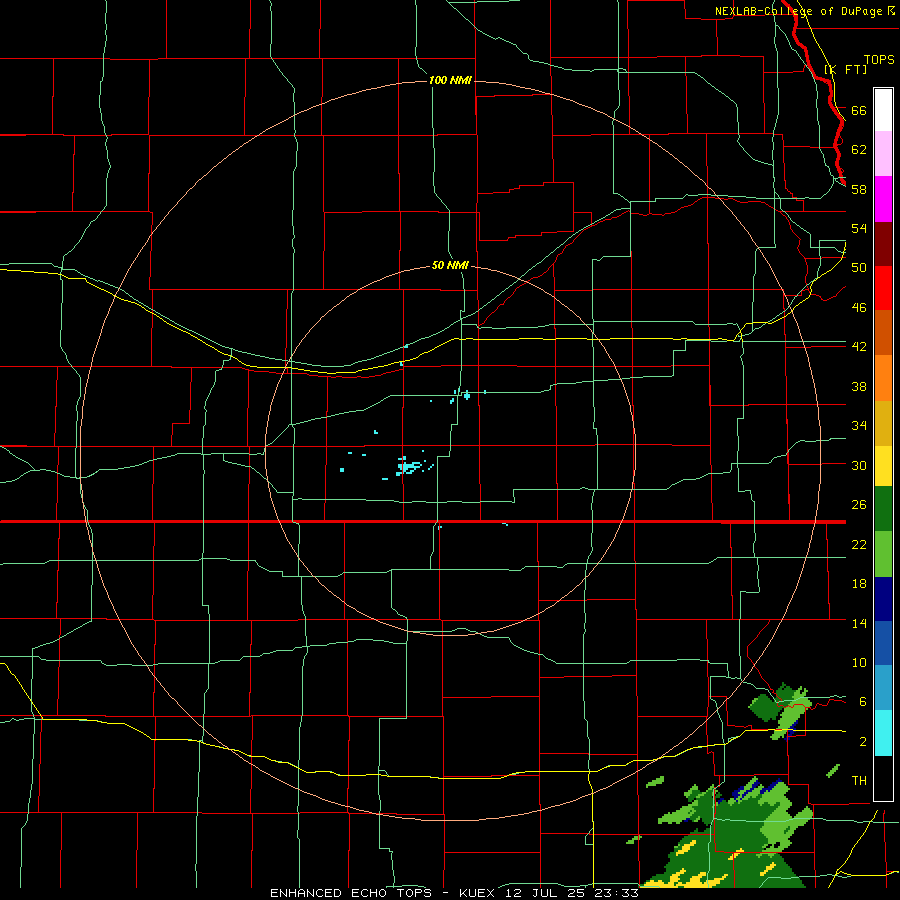
Task: Select the navy band between 14 and 18
Action: click(883, 599)
